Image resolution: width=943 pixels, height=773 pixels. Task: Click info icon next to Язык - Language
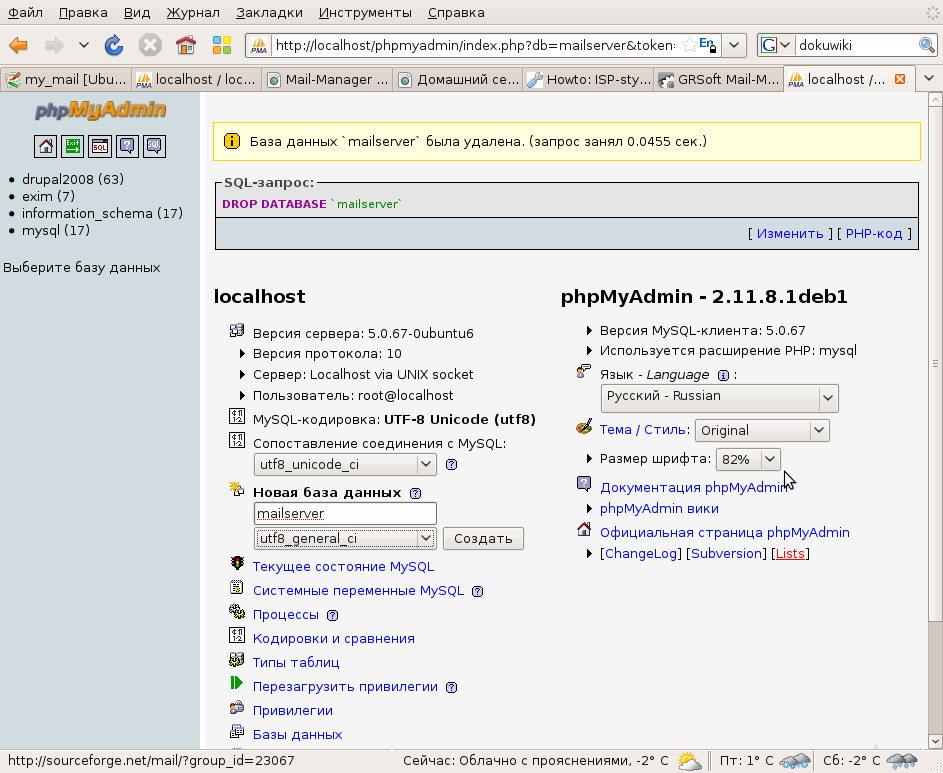(x=723, y=375)
